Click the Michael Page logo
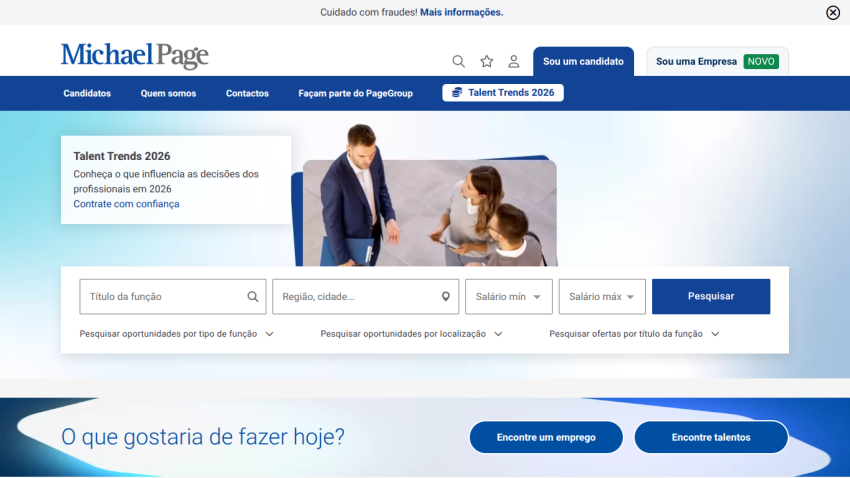850x478 pixels. 134,56
